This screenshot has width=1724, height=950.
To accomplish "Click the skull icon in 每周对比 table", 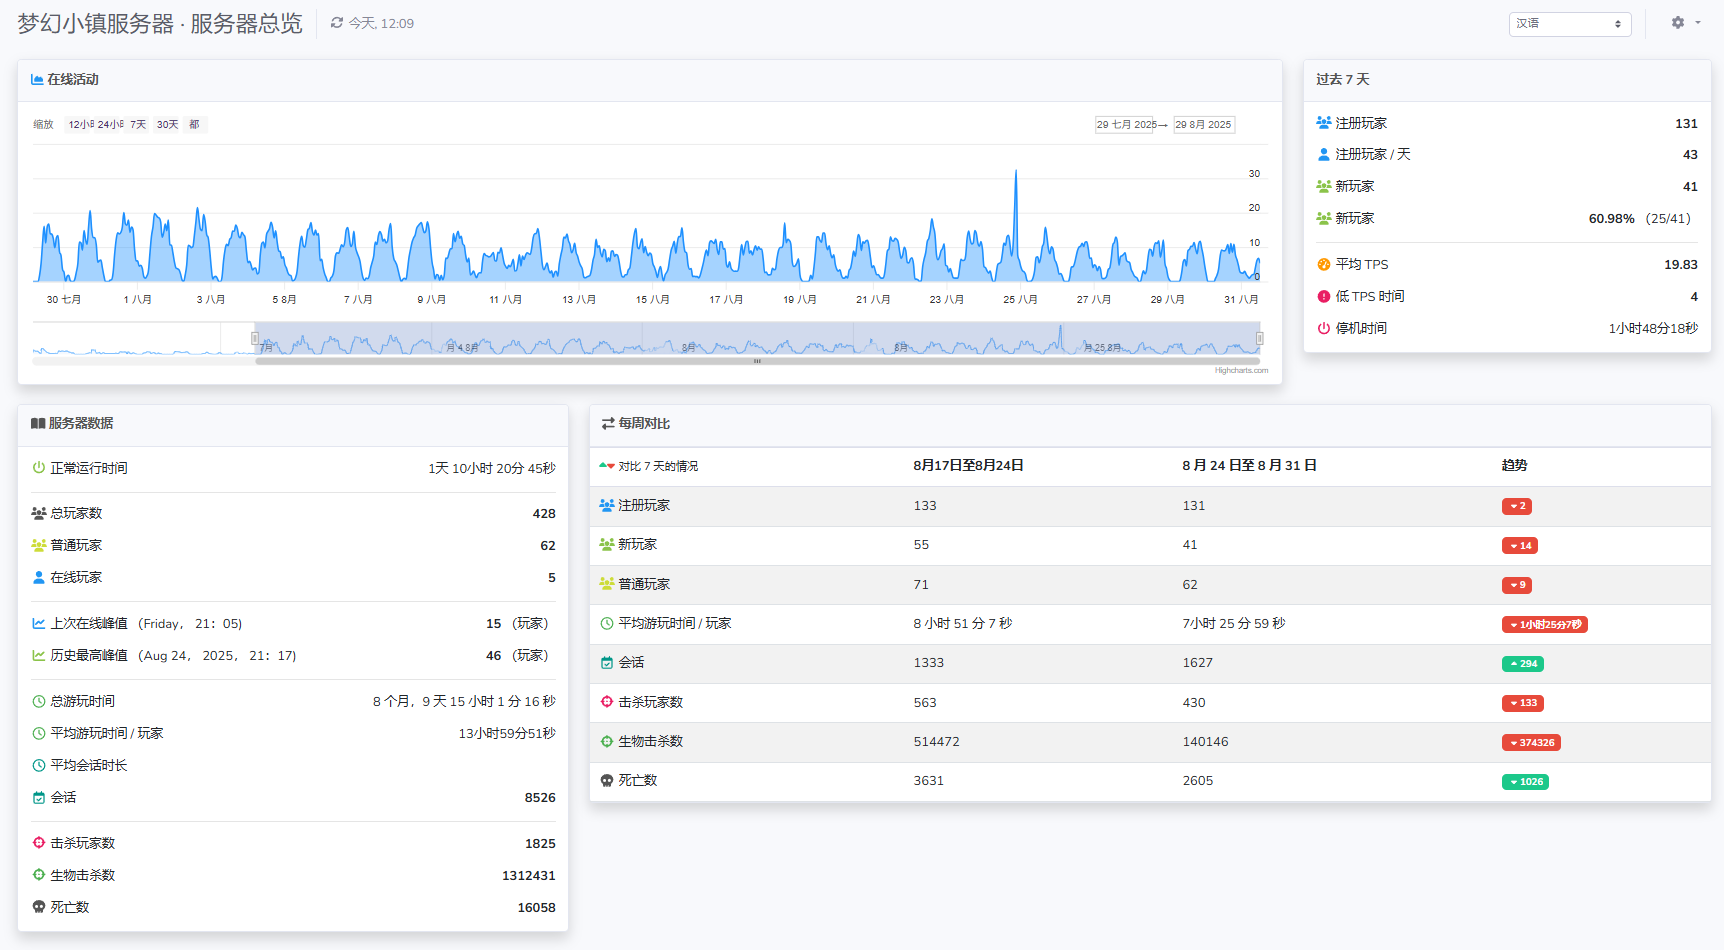I will point(607,781).
